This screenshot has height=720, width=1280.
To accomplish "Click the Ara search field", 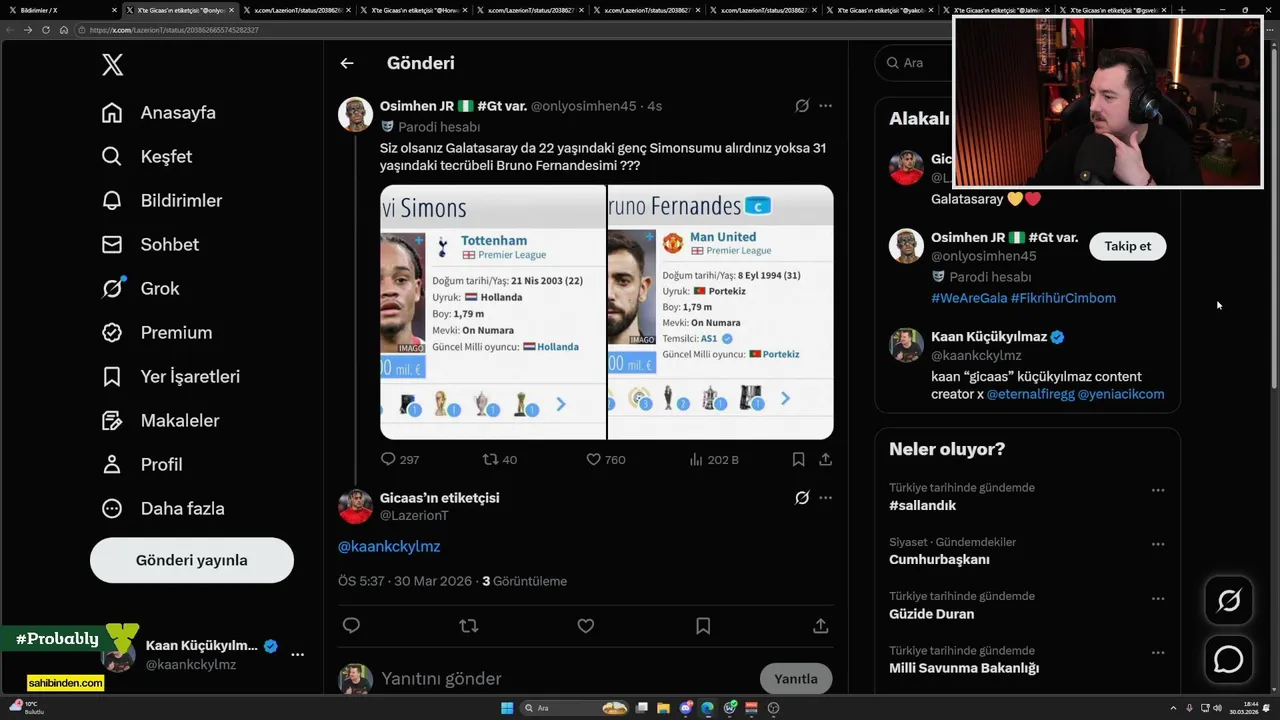I will (915, 63).
